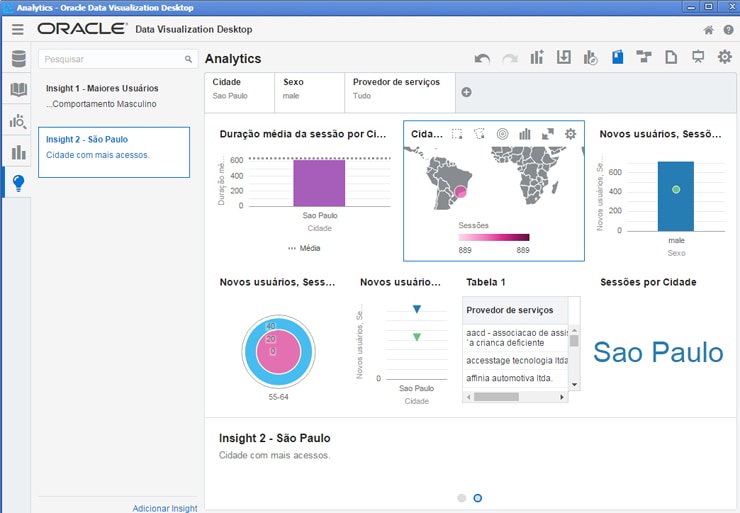Click the Adicionar Insight link
Viewport: 740px width, 513px height.
pyautogui.click(x=165, y=508)
